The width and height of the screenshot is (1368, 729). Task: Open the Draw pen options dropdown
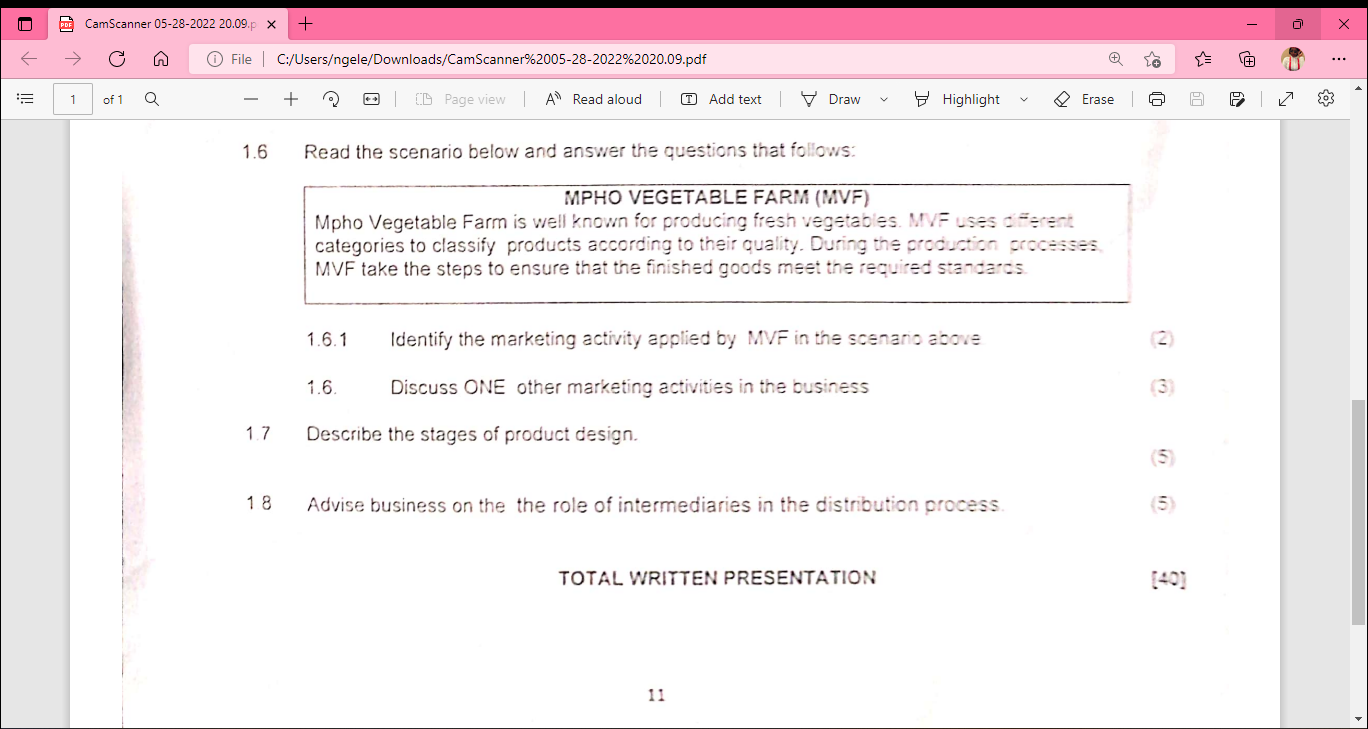pyautogui.click(x=884, y=99)
